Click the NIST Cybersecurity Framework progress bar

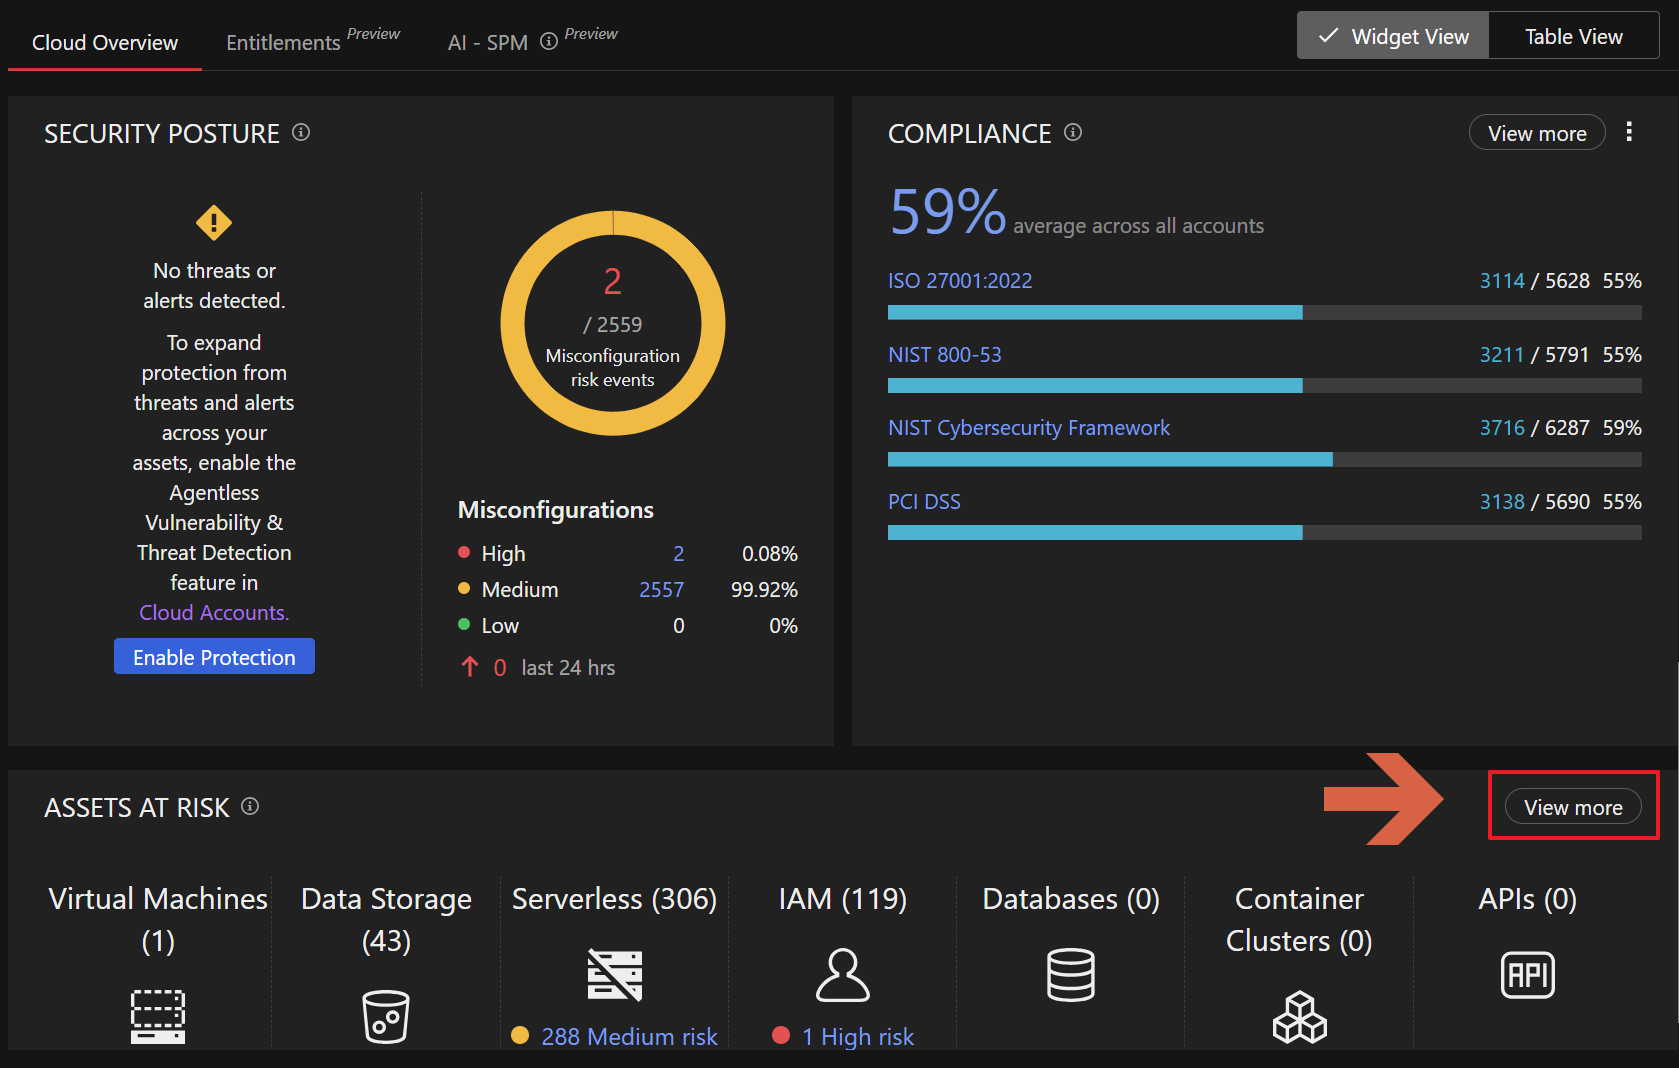(1264, 459)
